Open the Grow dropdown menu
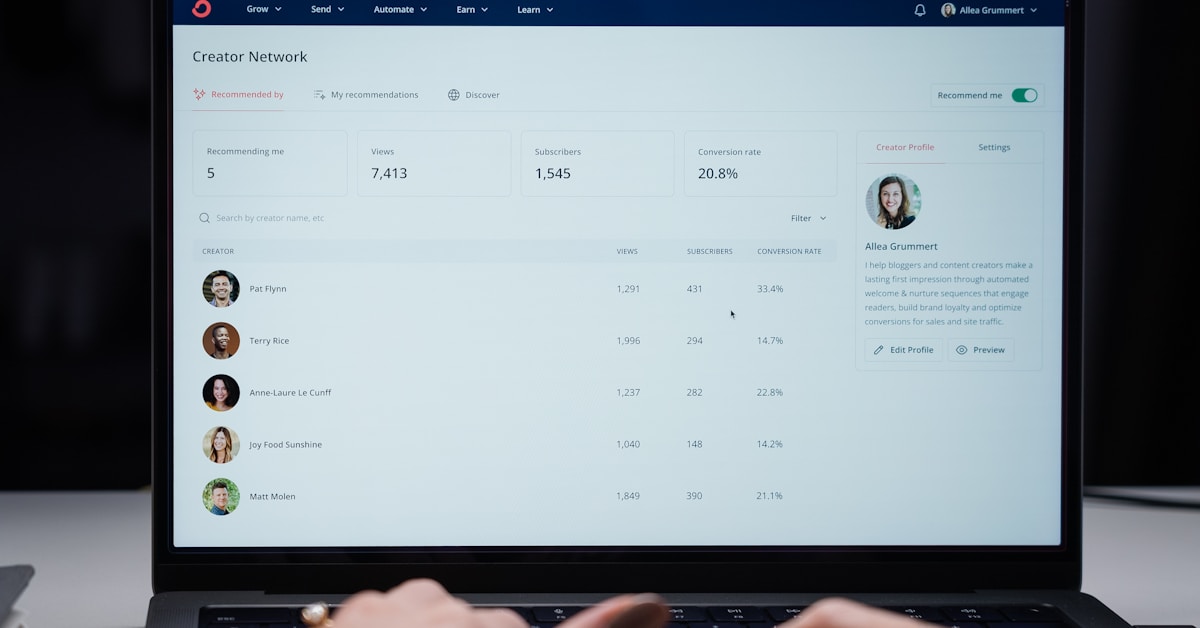 tap(264, 9)
